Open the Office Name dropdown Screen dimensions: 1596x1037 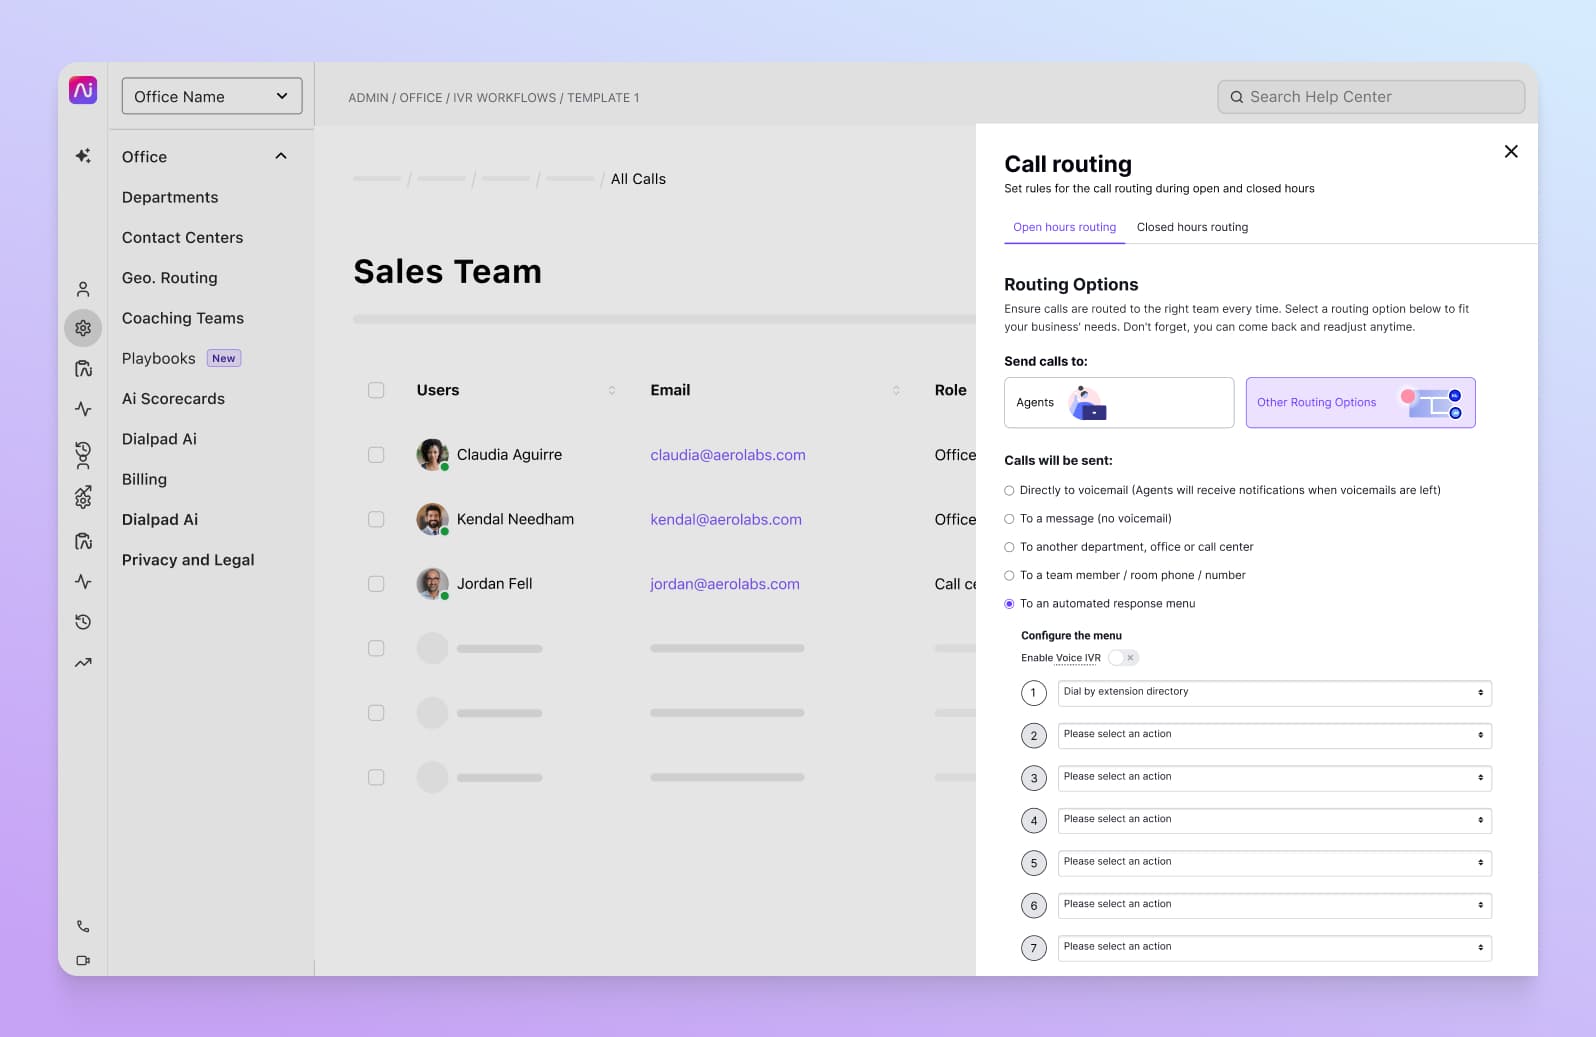coord(212,96)
